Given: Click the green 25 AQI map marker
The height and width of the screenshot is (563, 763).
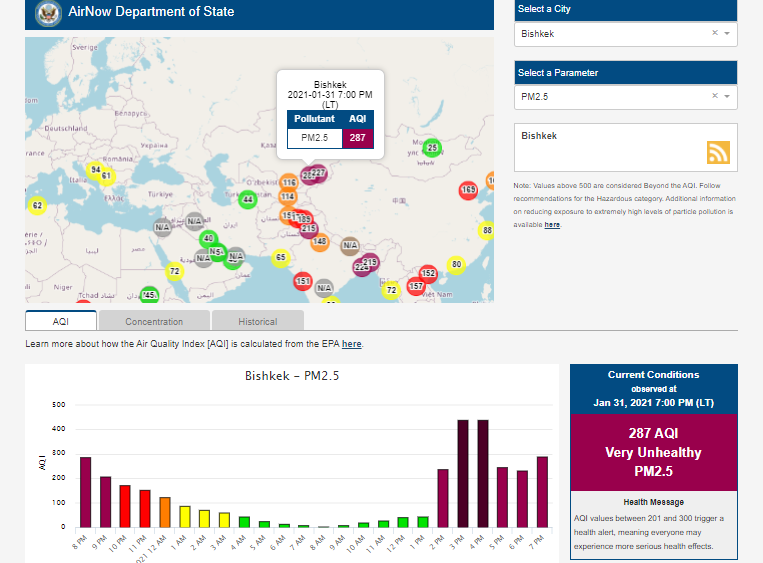Looking at the screenshot, I should [431, 148].
